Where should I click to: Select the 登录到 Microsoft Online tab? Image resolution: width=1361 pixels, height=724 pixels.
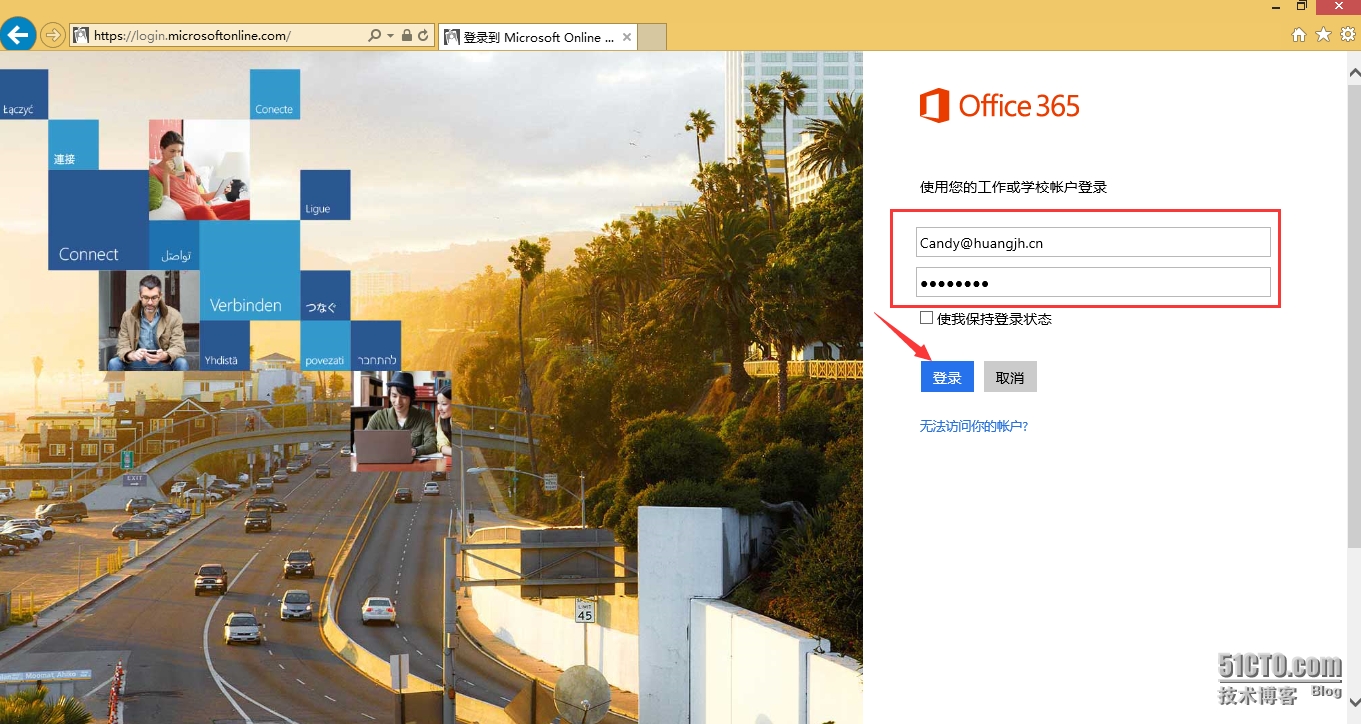point(530,37)
